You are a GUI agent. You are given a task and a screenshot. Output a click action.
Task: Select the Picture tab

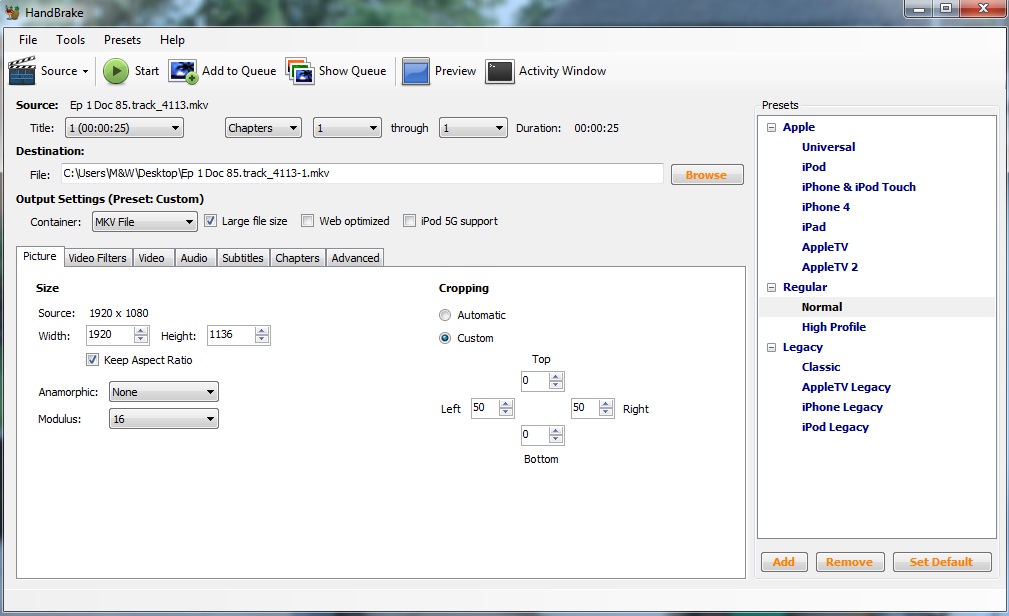[40, 256]
